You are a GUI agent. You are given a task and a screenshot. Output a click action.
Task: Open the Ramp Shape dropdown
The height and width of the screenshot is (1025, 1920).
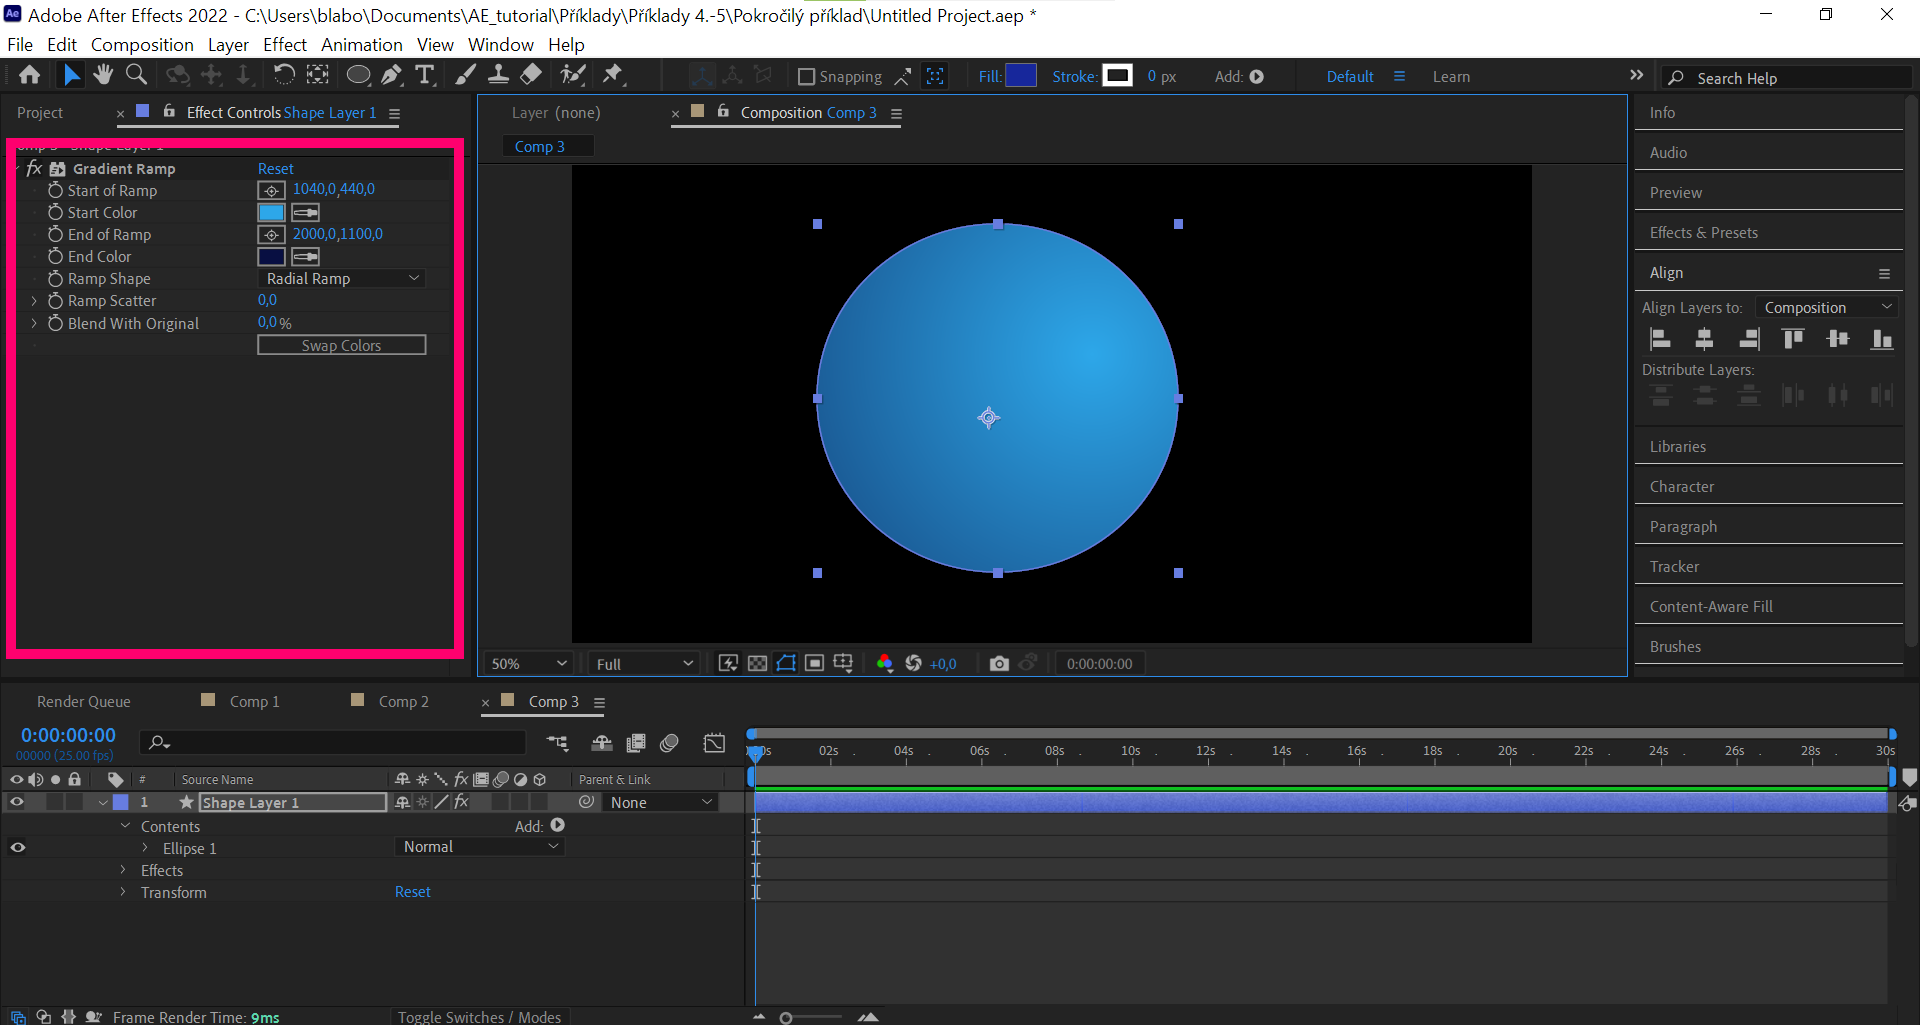tap(342, 279)
